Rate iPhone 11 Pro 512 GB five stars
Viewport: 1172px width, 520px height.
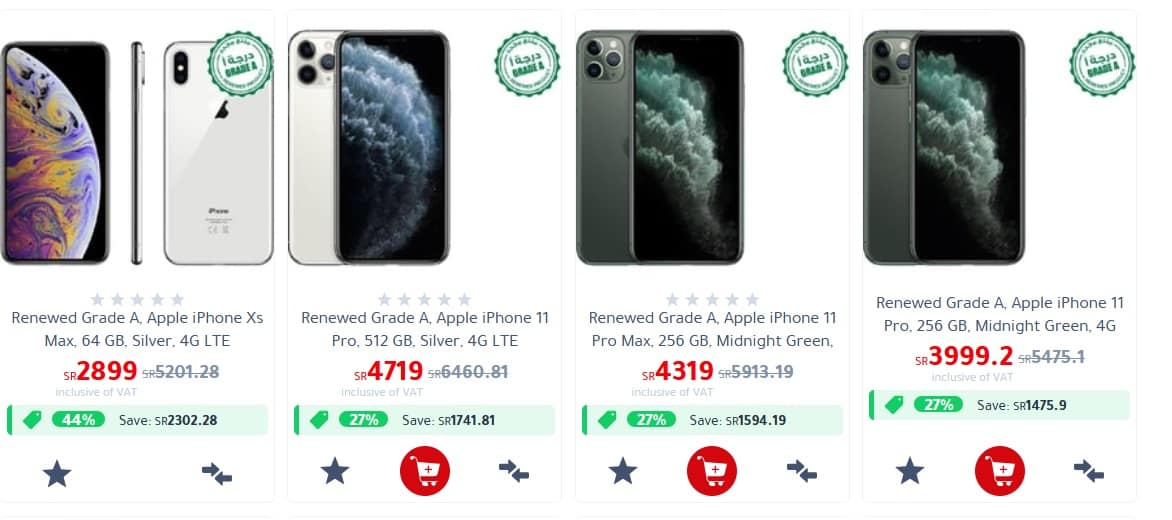464,300
